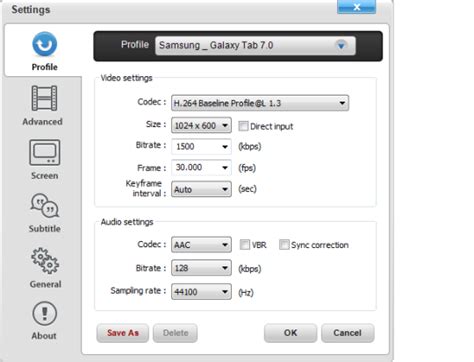Image resolution: width=474 pixels, height=362 pixels.
Task: Click the (sec) unit label
Action: [x=247, y=189]
